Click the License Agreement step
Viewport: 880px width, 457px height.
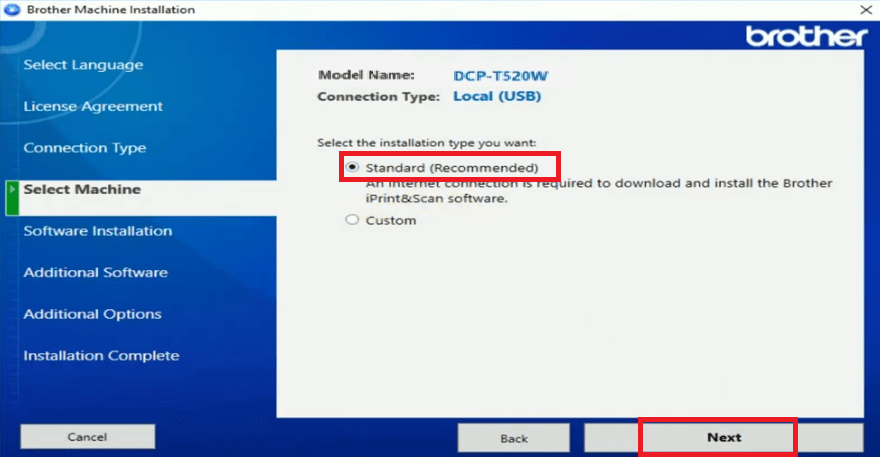(93, 106)
